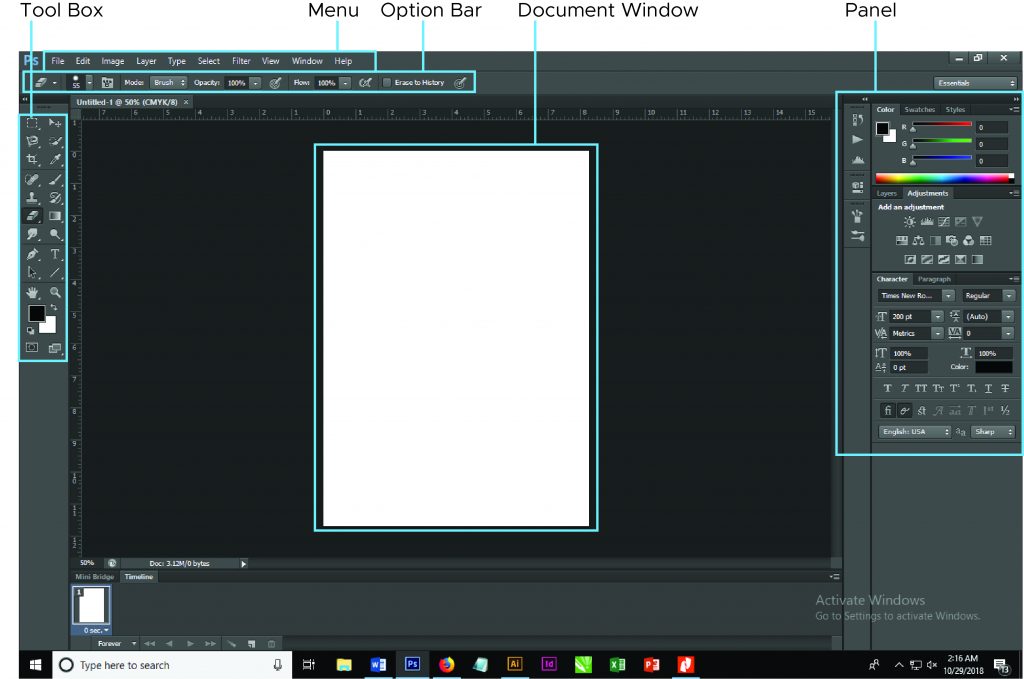1024x679 pixels.
Task: Open the eraser Mode dropdown
Action: [x=168, y=83]
